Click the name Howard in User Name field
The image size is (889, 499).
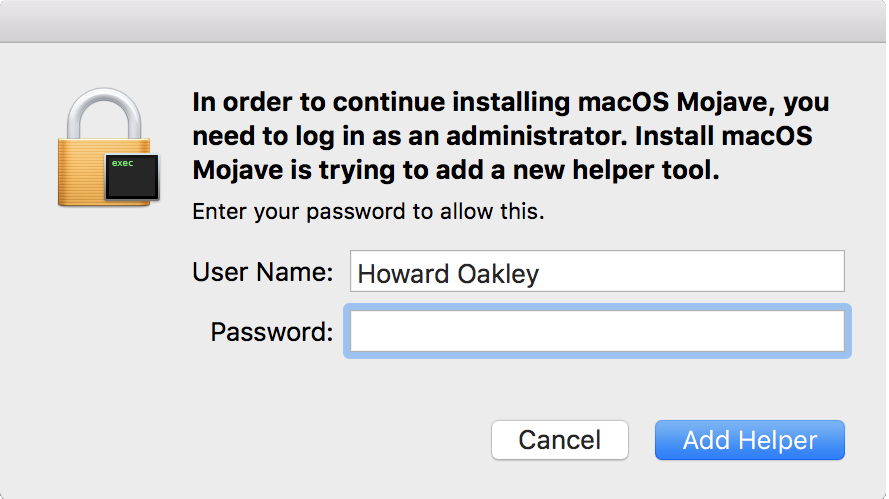click(x=399, y=273)
